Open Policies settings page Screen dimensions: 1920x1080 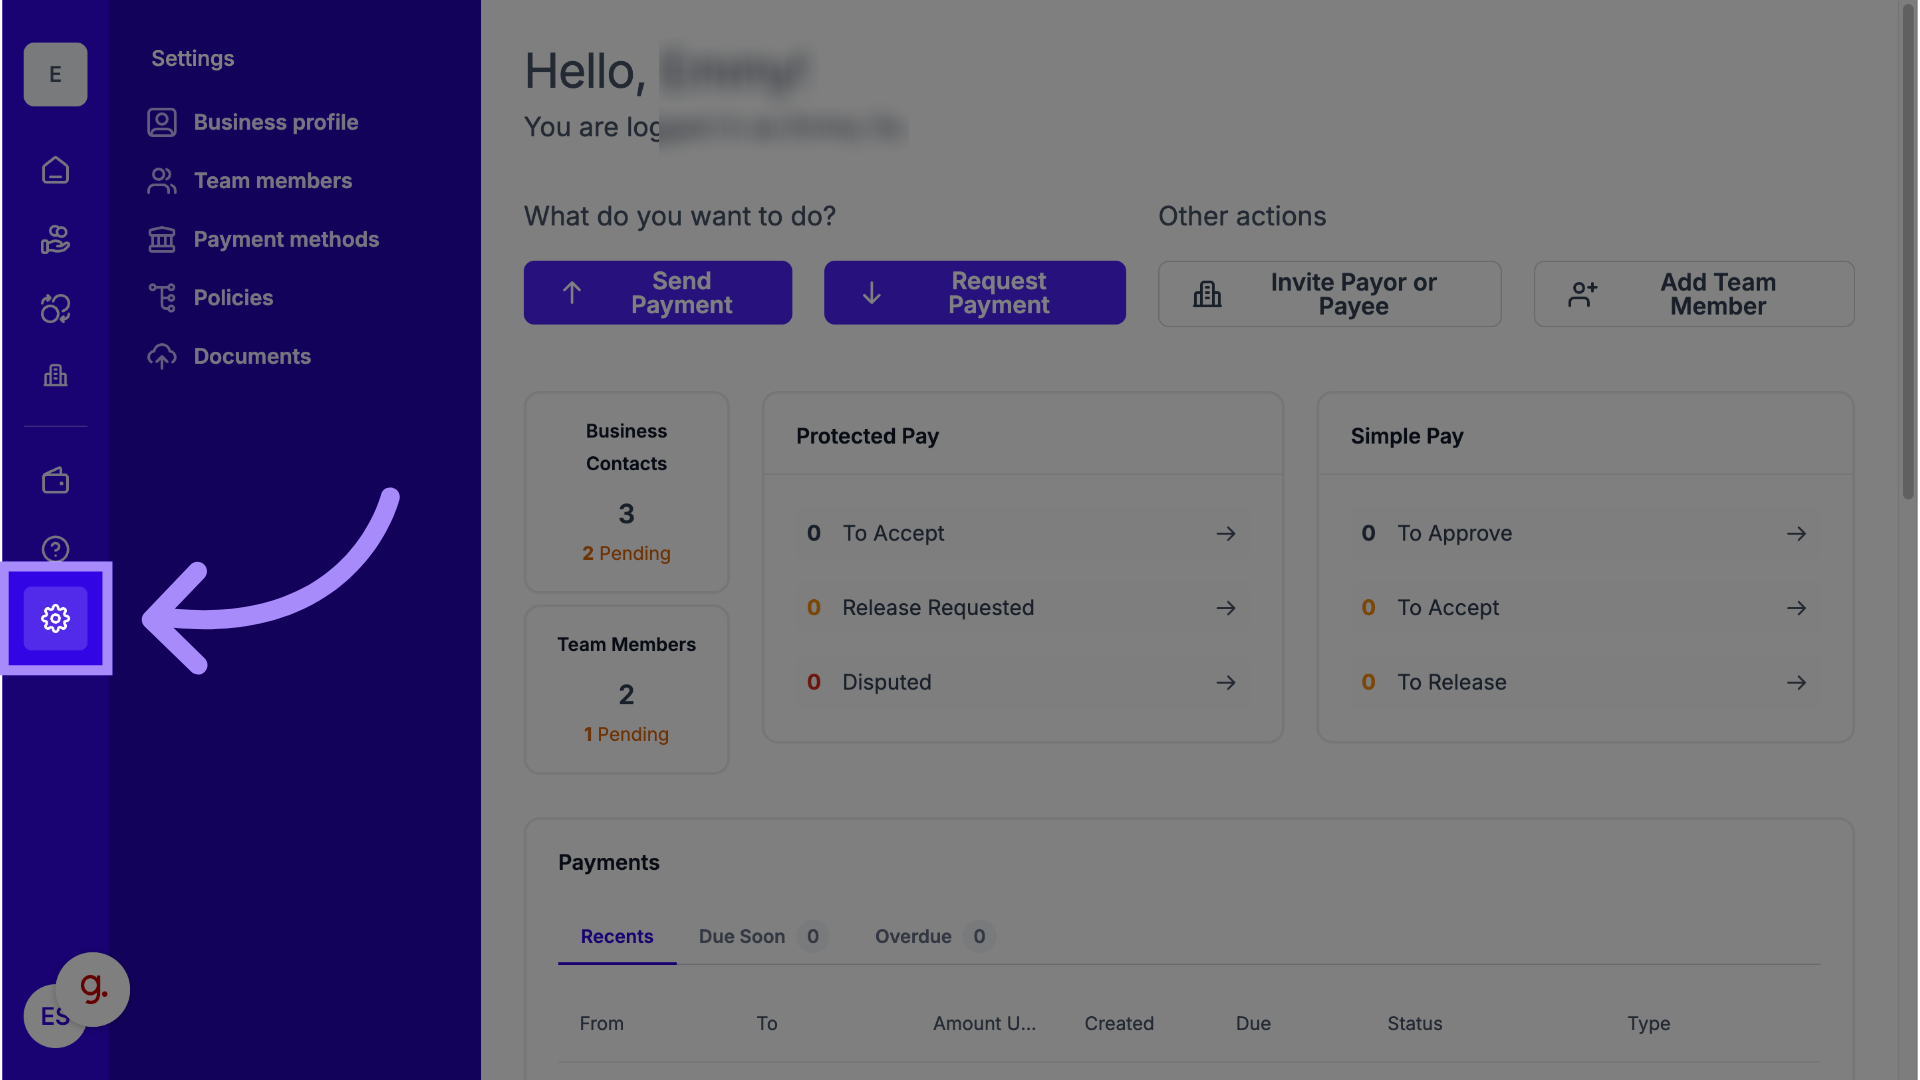[233, 298]
